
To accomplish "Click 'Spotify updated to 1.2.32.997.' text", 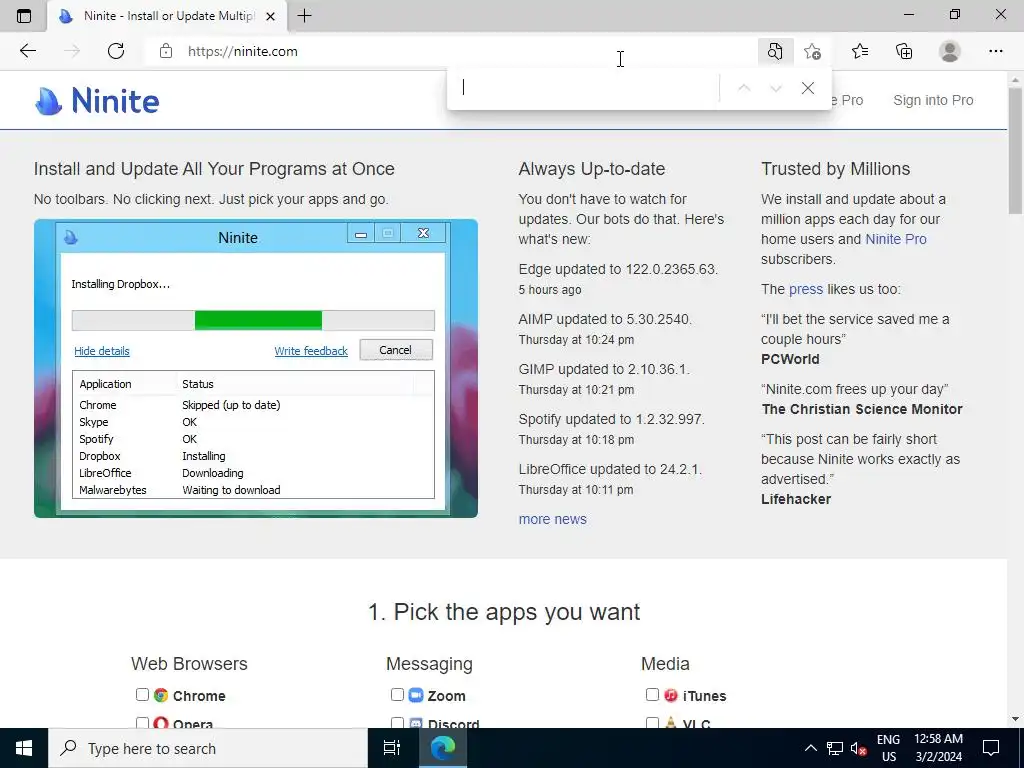I will tap(611, 419).
